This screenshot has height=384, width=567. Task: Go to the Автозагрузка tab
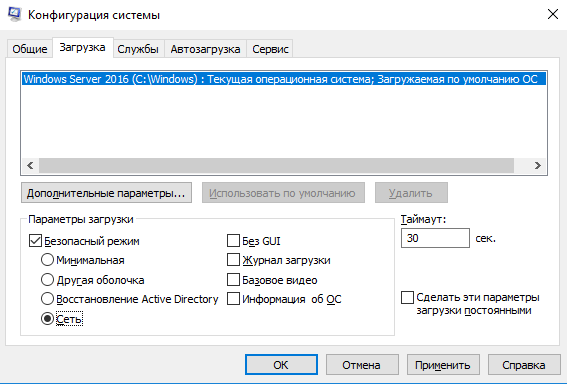pyautogui.click(x=205, y=49)
